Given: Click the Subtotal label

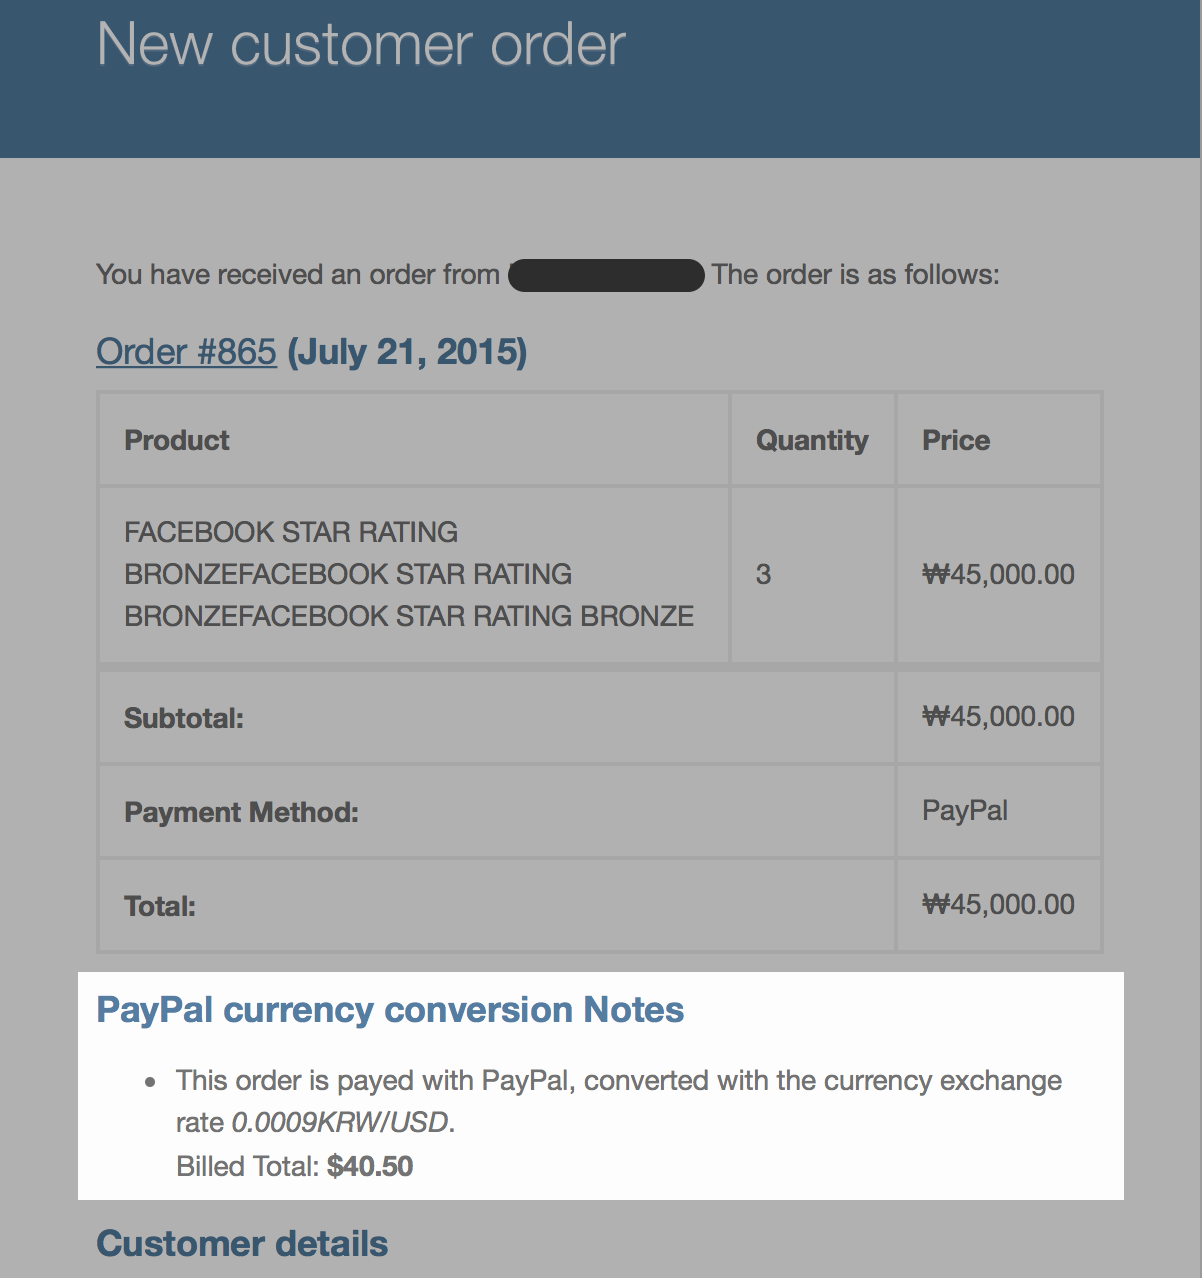Looking at the screenshot, I should 184,718.
